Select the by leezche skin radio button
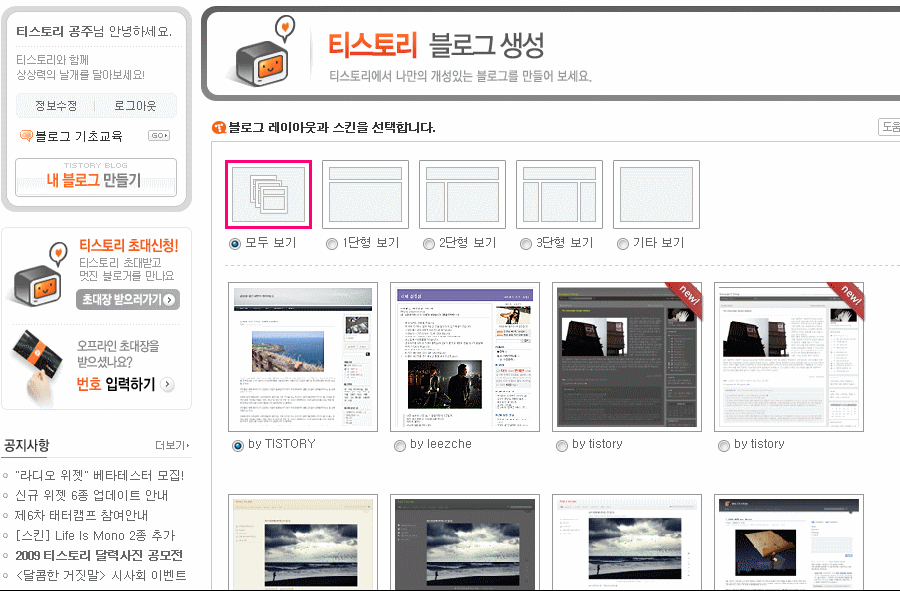900x591 pixels. [x=399, y=445]
